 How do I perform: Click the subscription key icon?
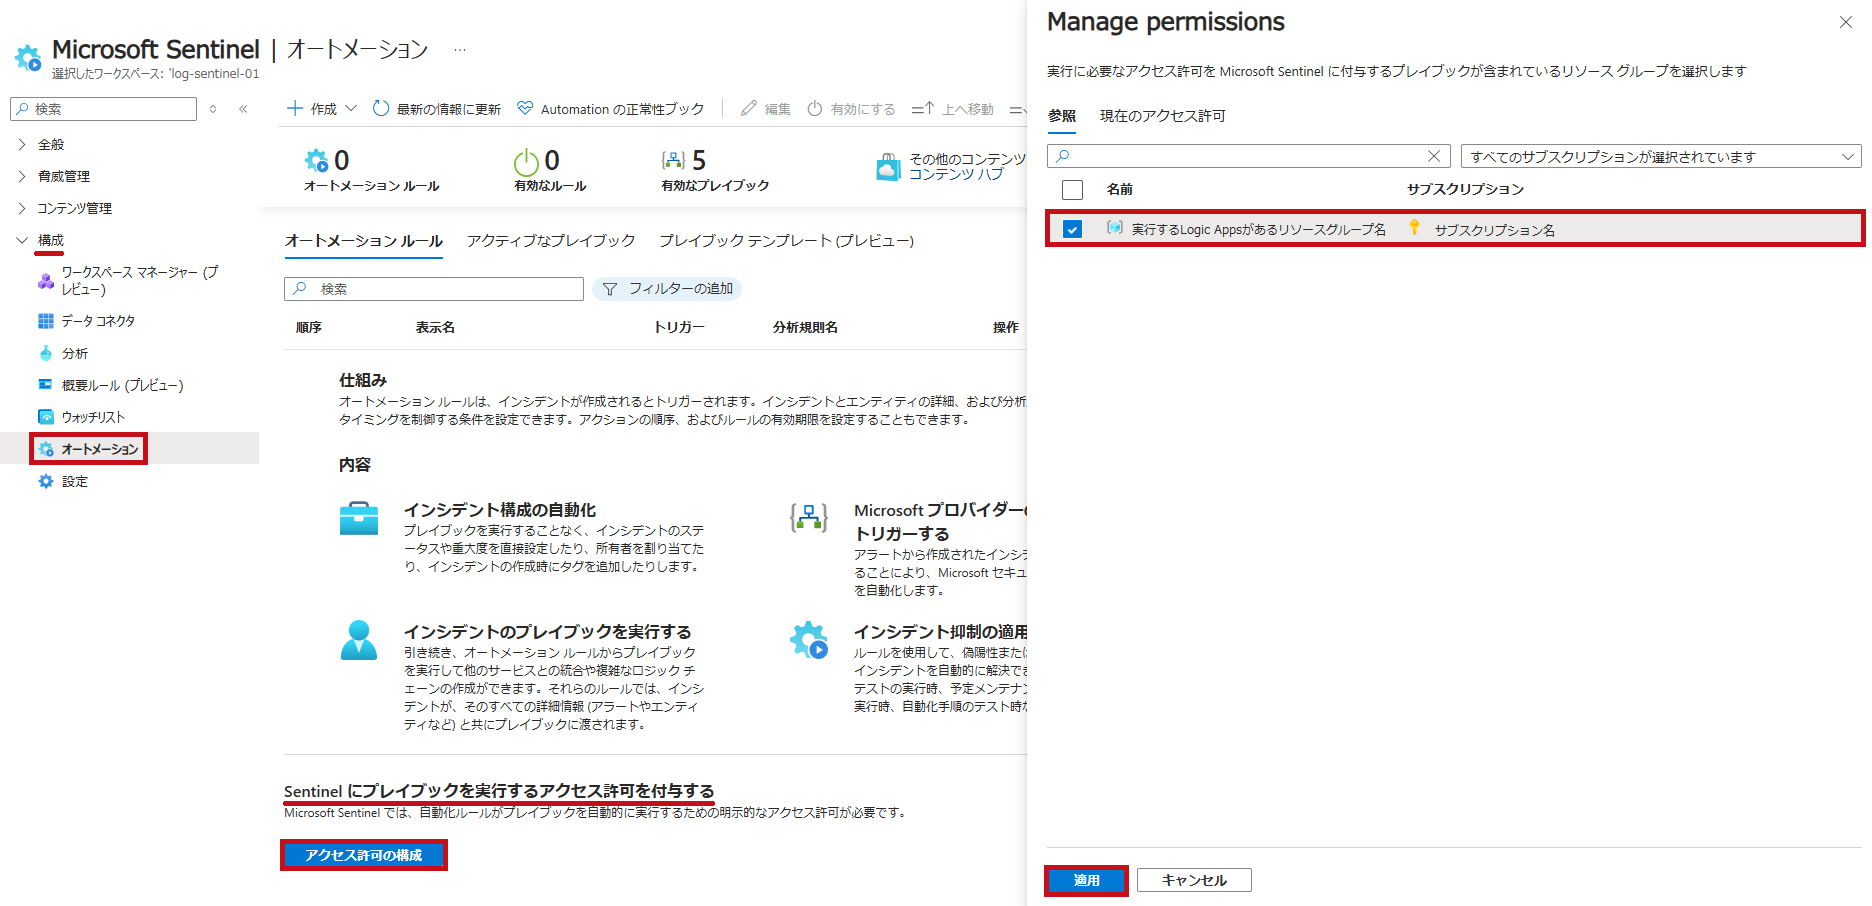[1414, 227]
